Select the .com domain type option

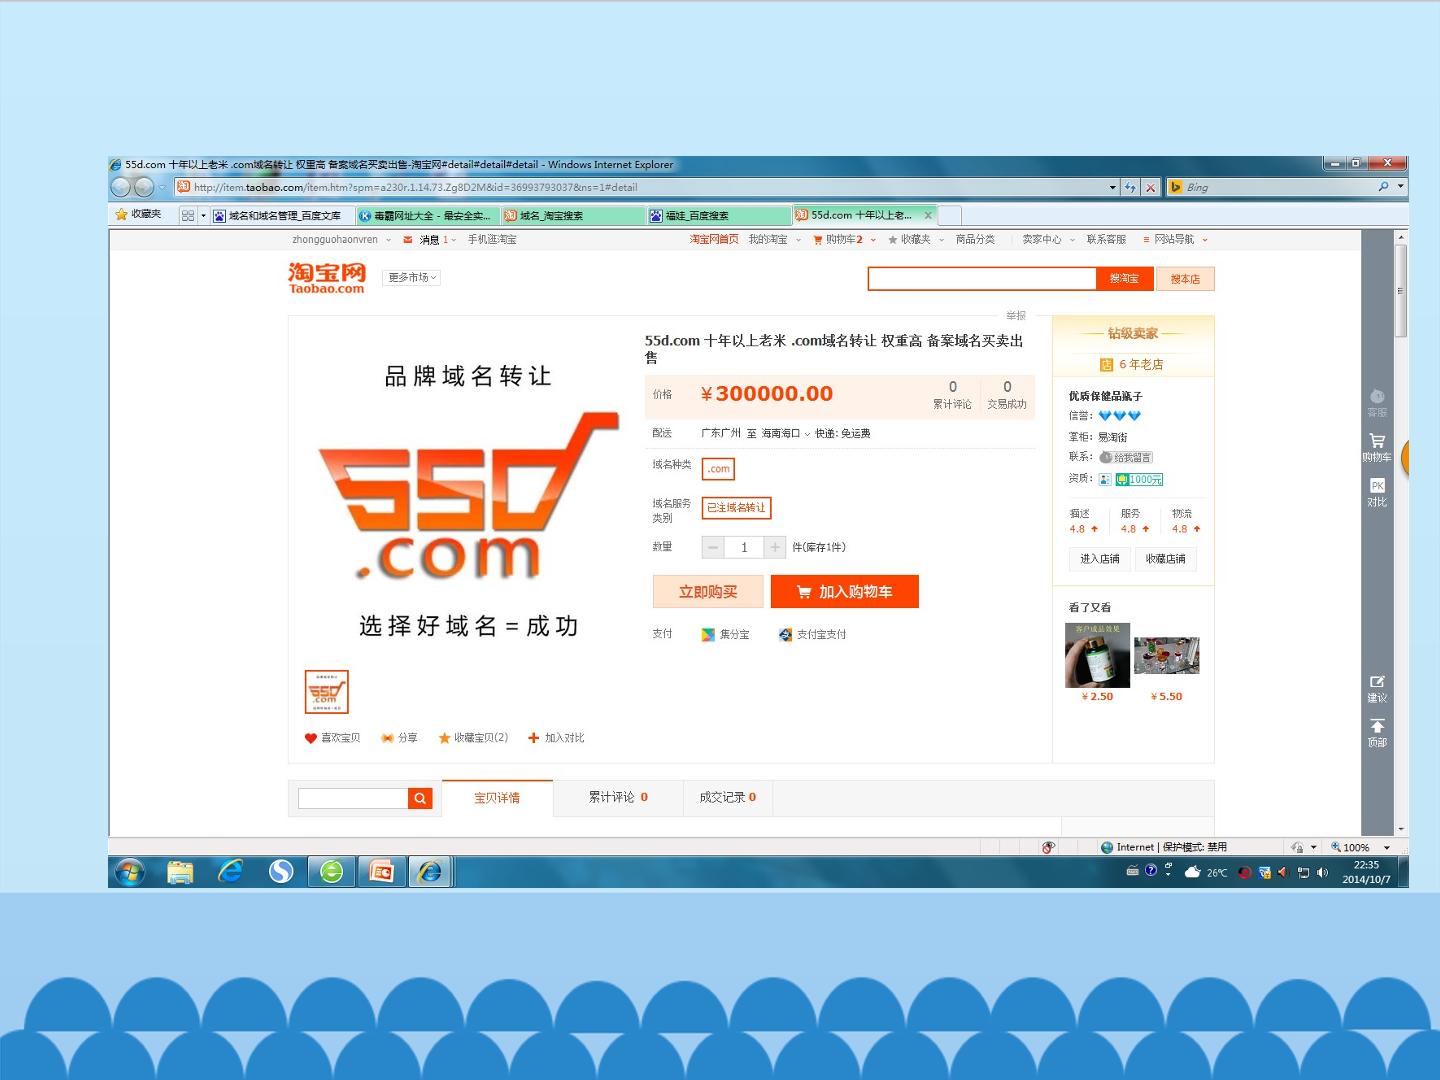pos(718,468)
